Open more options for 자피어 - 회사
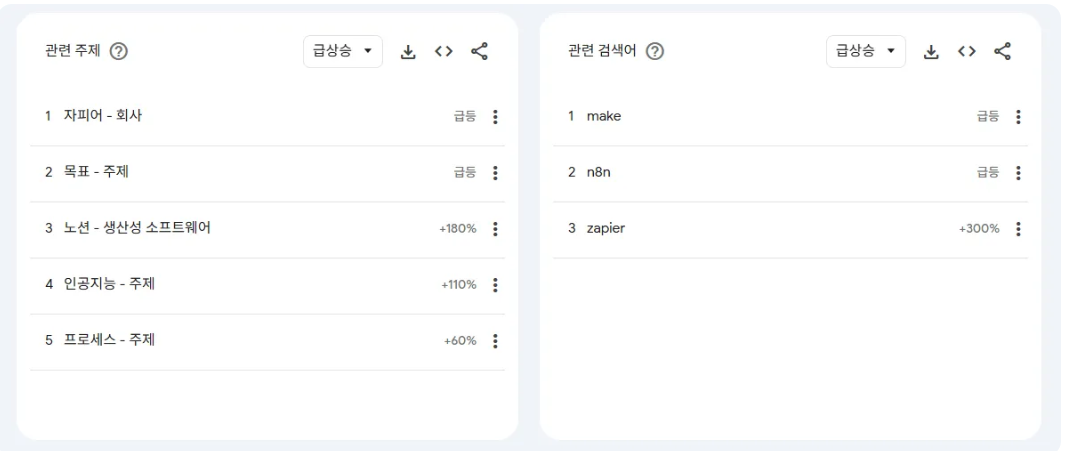 pyautogui.click(x=495, y=117)
